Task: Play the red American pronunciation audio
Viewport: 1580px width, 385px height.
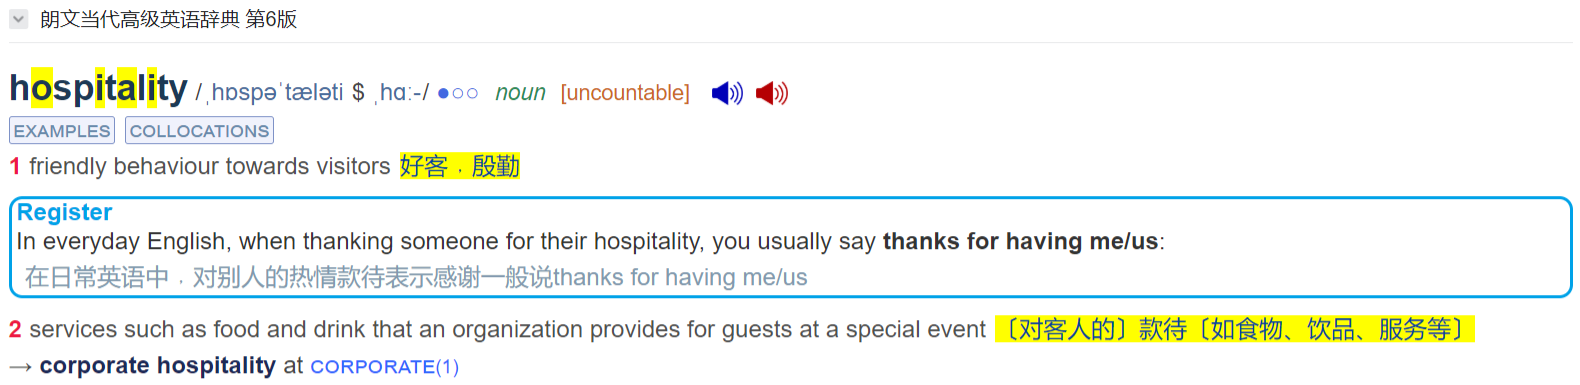Action: [x=772, y=93]
